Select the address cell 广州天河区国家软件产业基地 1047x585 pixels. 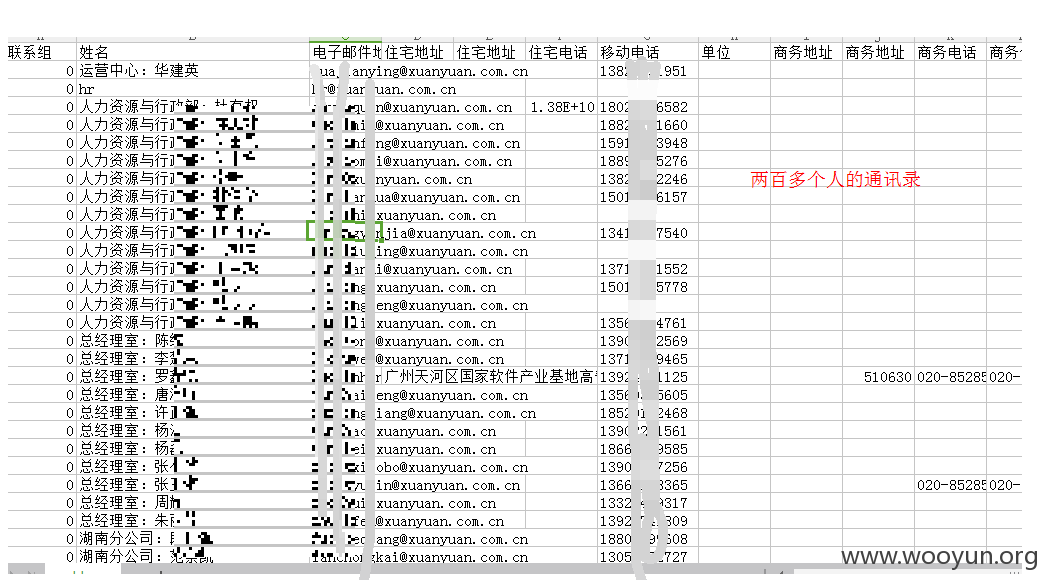(489, 377)
